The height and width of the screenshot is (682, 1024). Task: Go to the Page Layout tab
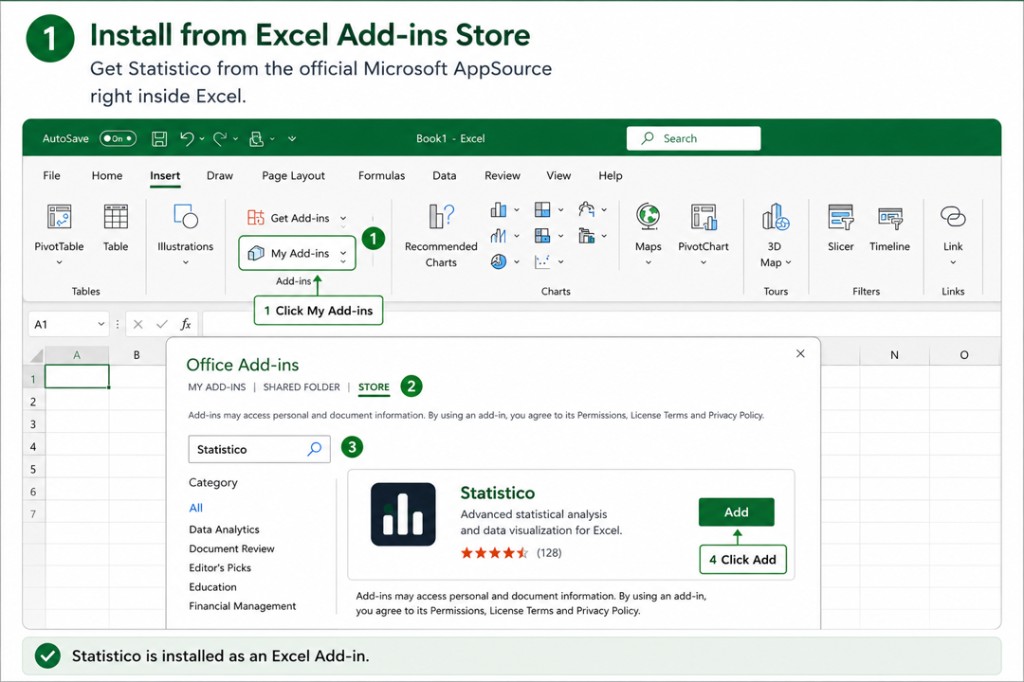coord(293,176)
